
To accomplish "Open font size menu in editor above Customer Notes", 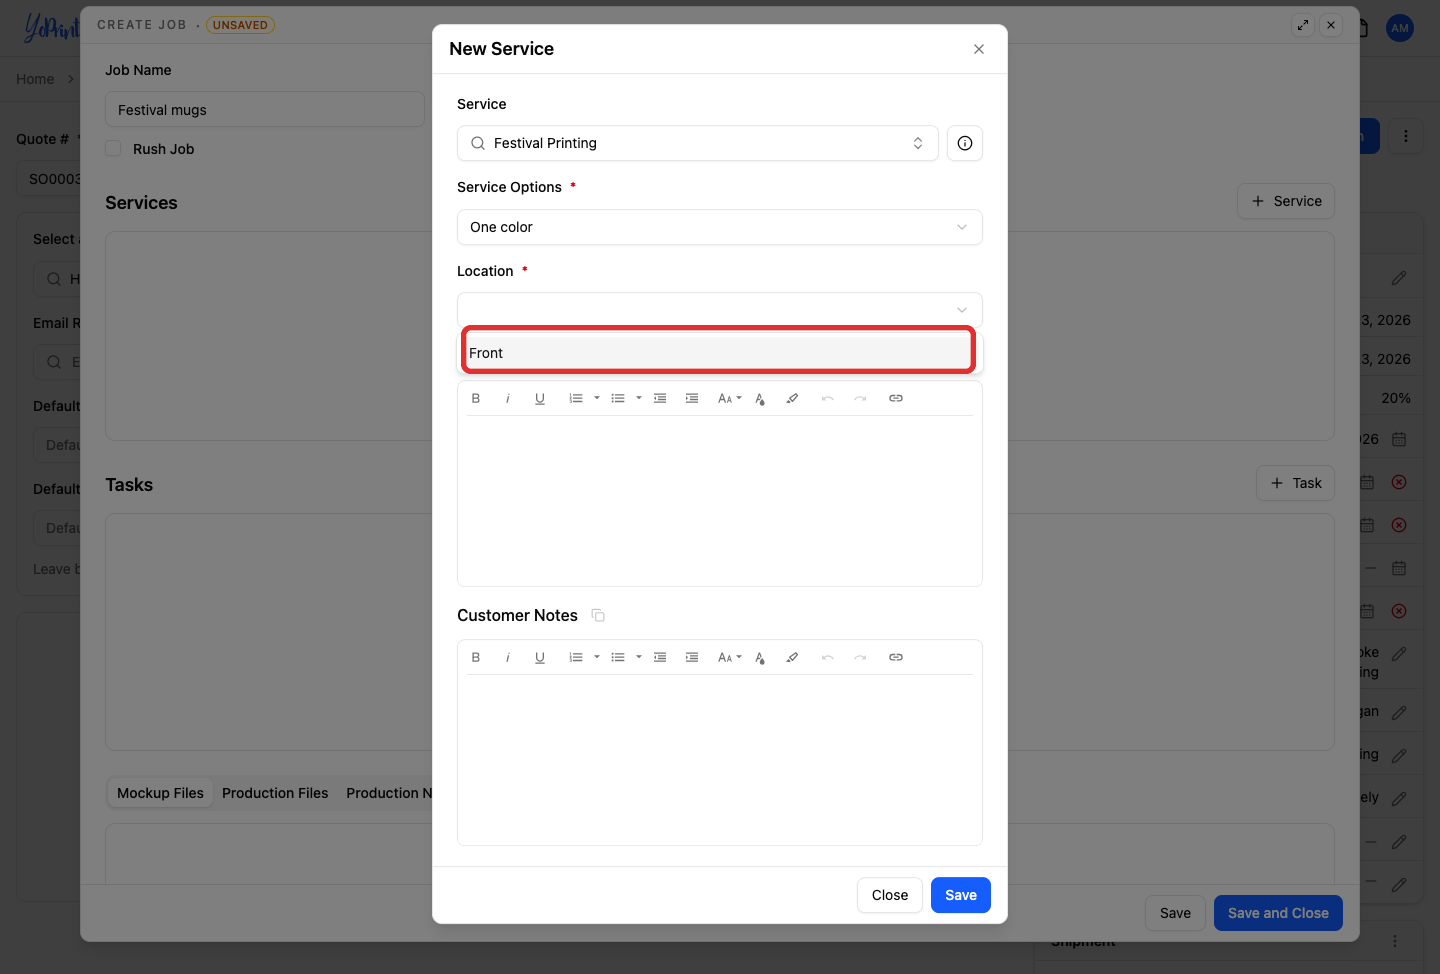I will click(x=730, y=398).
